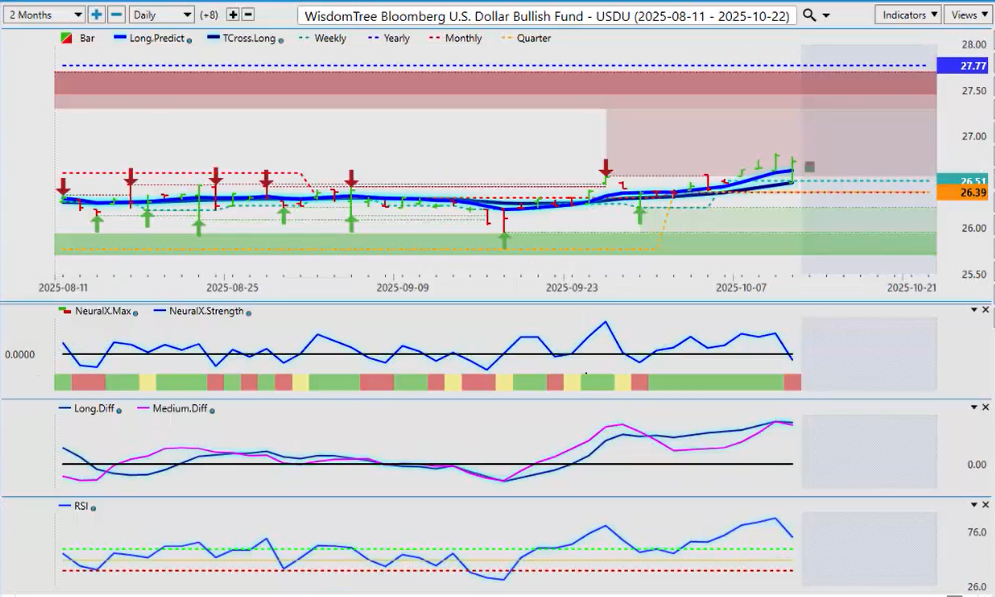The width and height of the screenshot is (995, 597).
Task: Open the 2 Months range dropdown
Action: [44, 15]
